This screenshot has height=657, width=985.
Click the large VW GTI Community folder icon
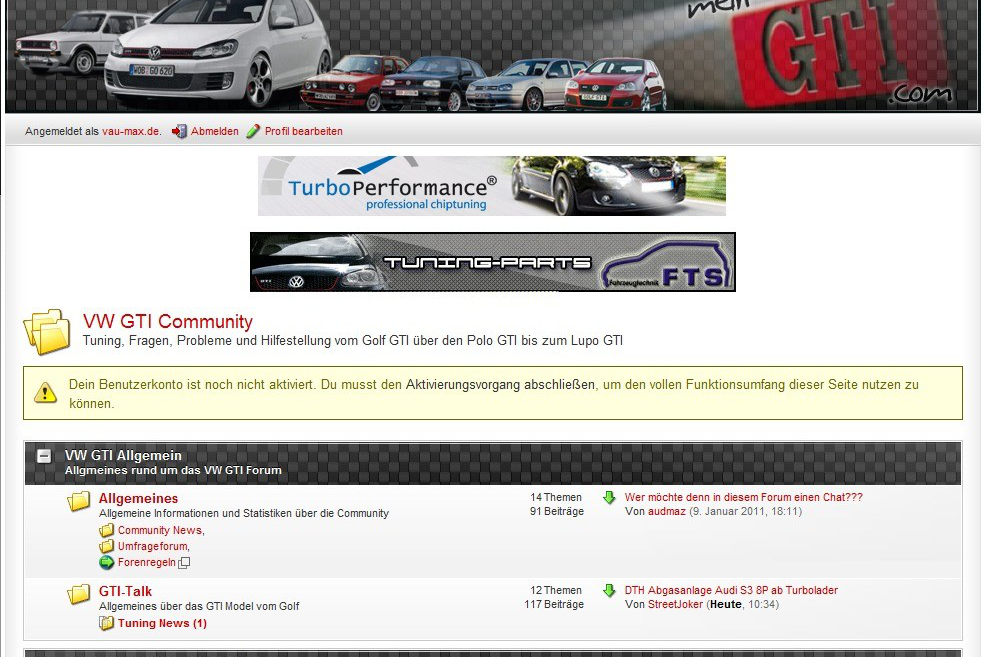point(47,331)
